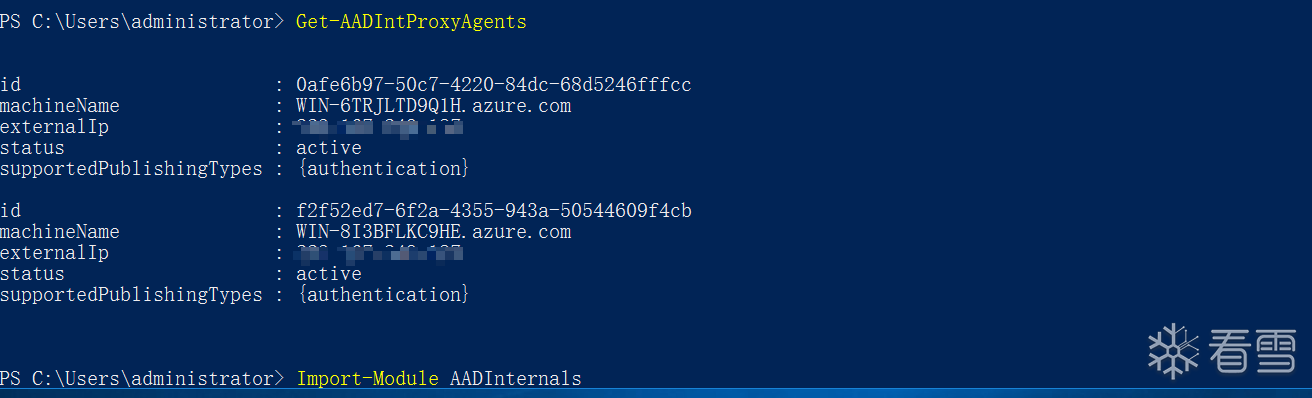Click the AADInternals module name argument
Screen dimensions: 1312x398
pos(515,378)
